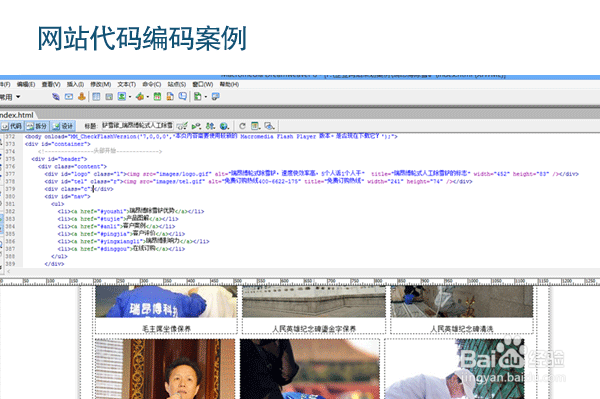The image size is (600, 399).
Task: Select the index.html document tab
Action: (x=17, y=115)
